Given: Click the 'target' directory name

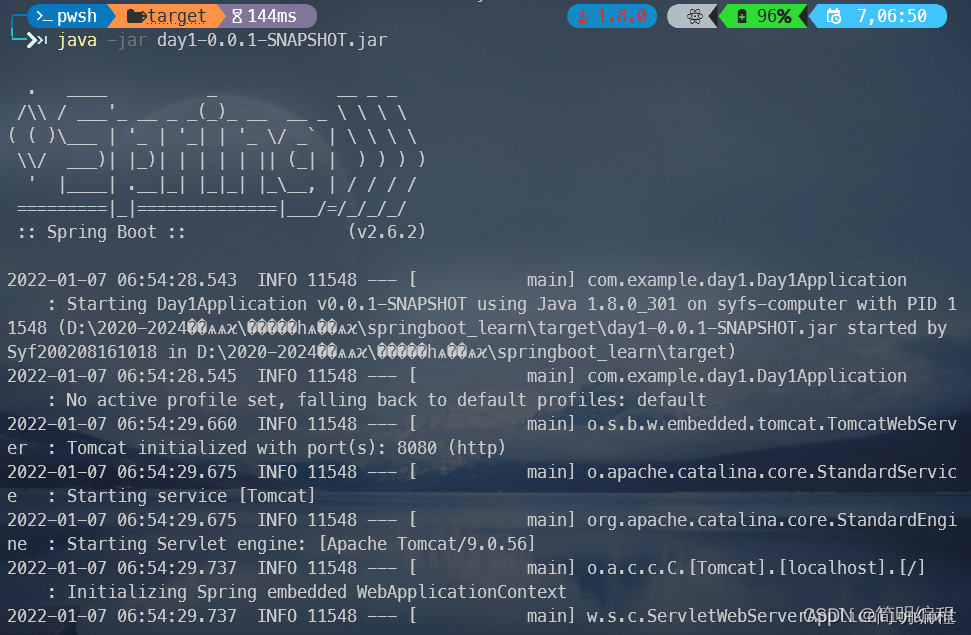Looking at the screenshot, I should [x=177, y=16].
